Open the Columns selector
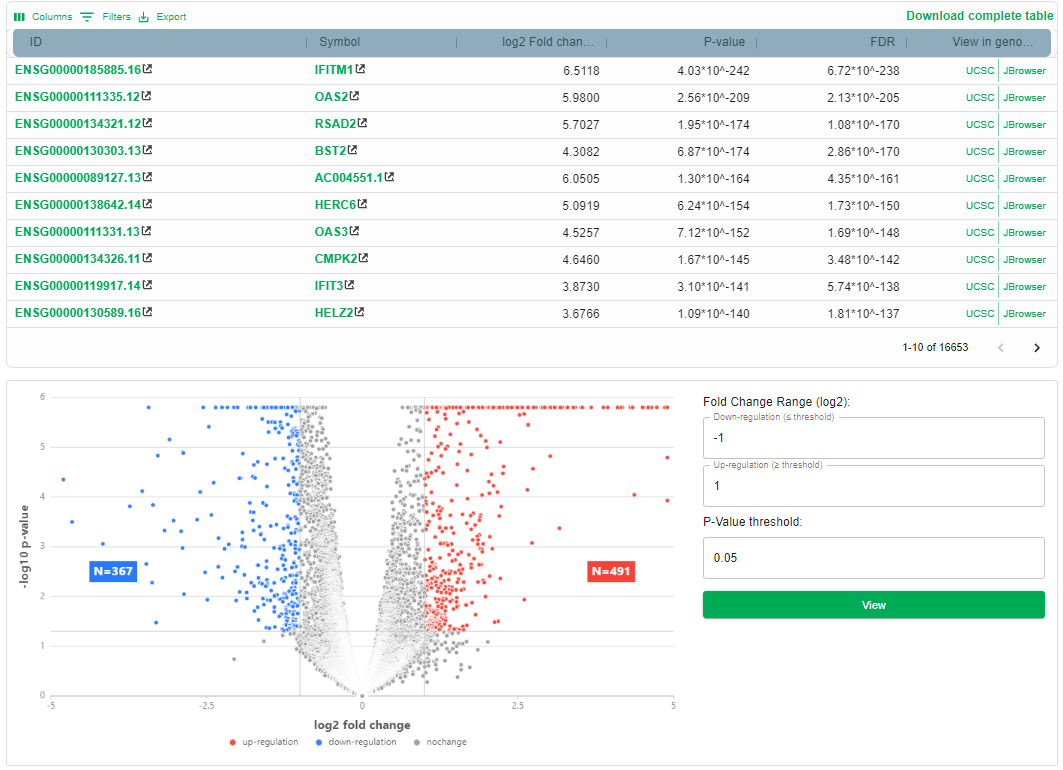1063x770 pixels. pos(43,17)
